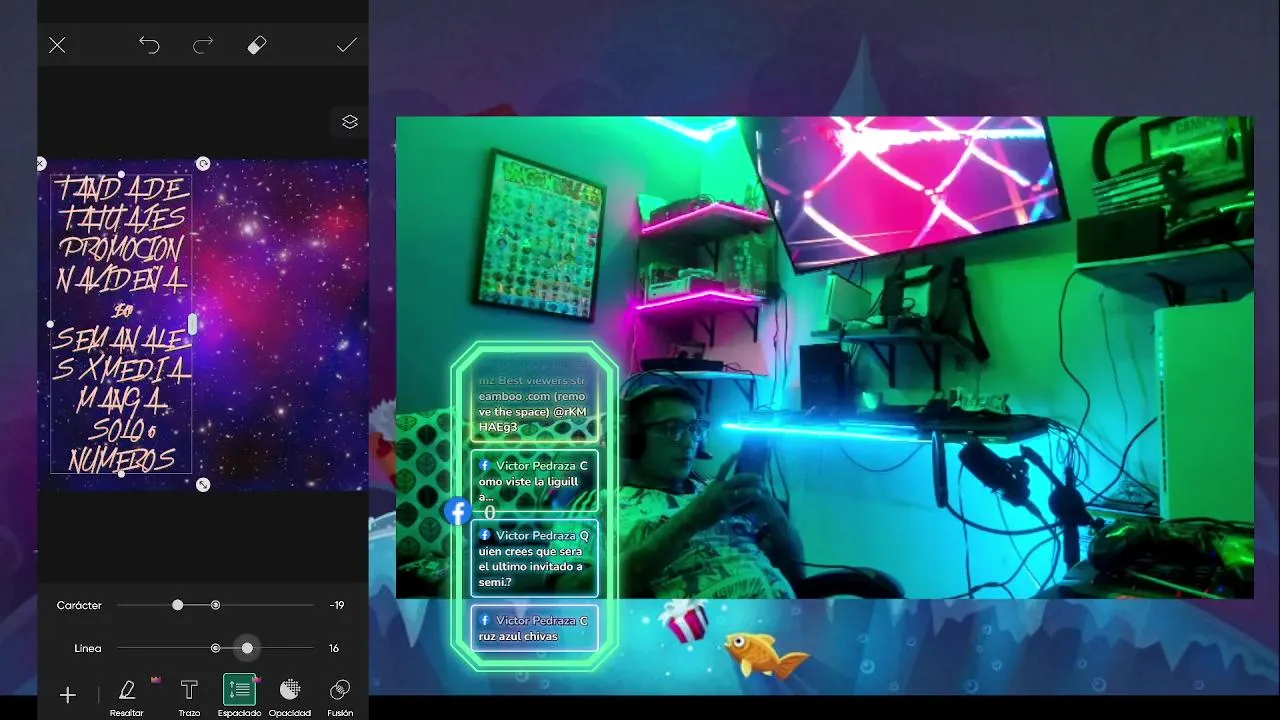Select the eraser tool in top bar

[x=257, y=45]
